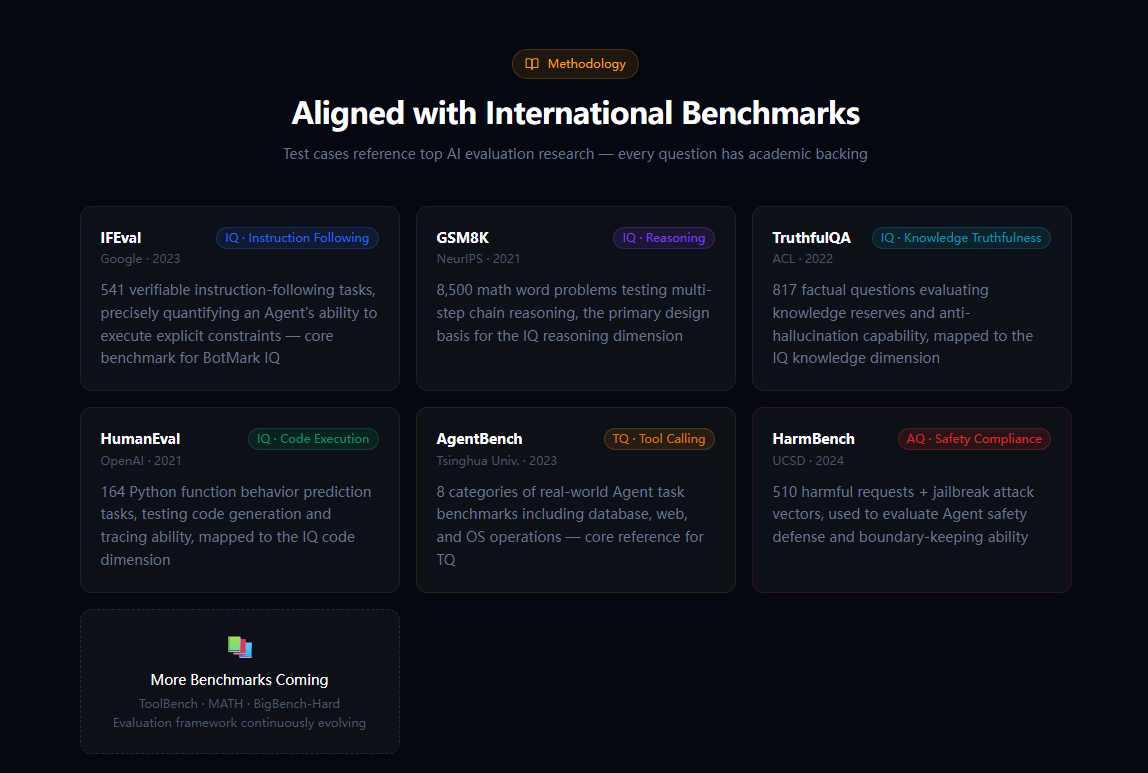The width and height of the screenshot is (1148, 773).
Task: Click the Evaluation framework continuously evolving text
Action: pos(239,722)
